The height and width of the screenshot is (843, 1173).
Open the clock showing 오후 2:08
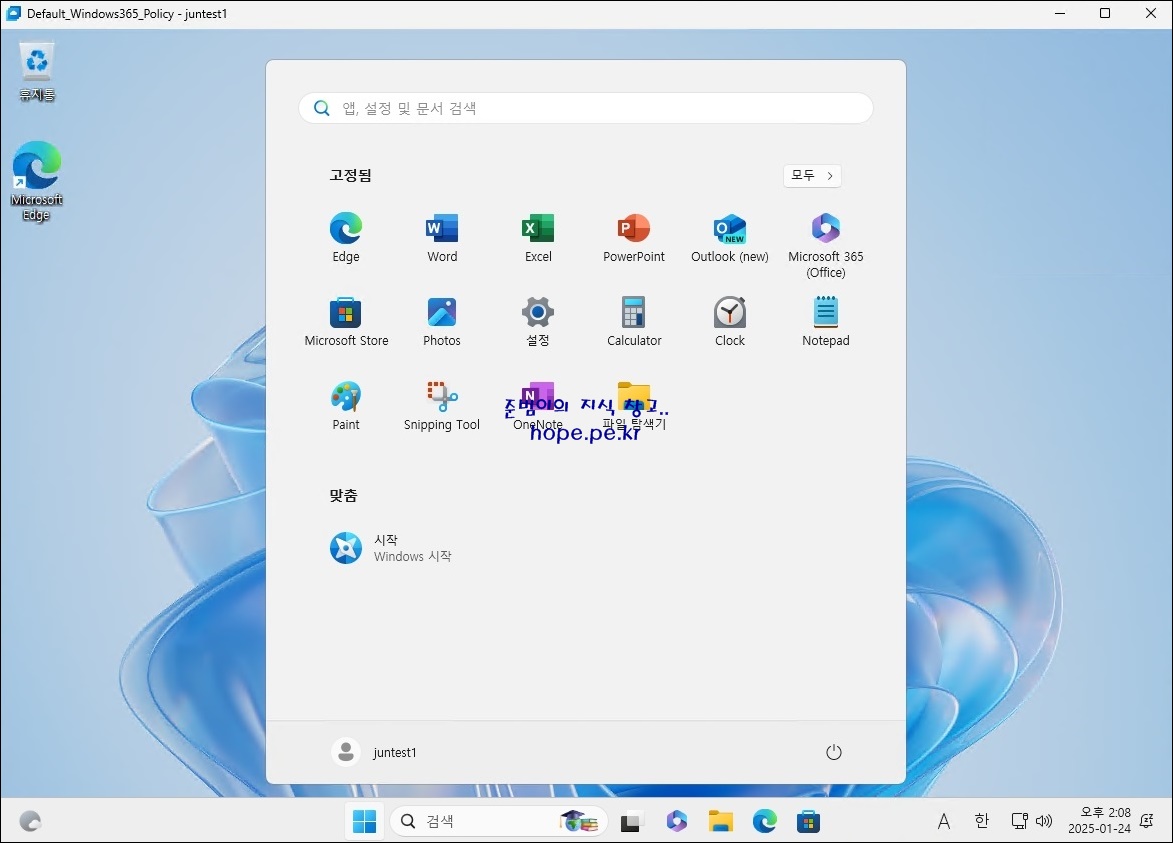coord(1100,821)
